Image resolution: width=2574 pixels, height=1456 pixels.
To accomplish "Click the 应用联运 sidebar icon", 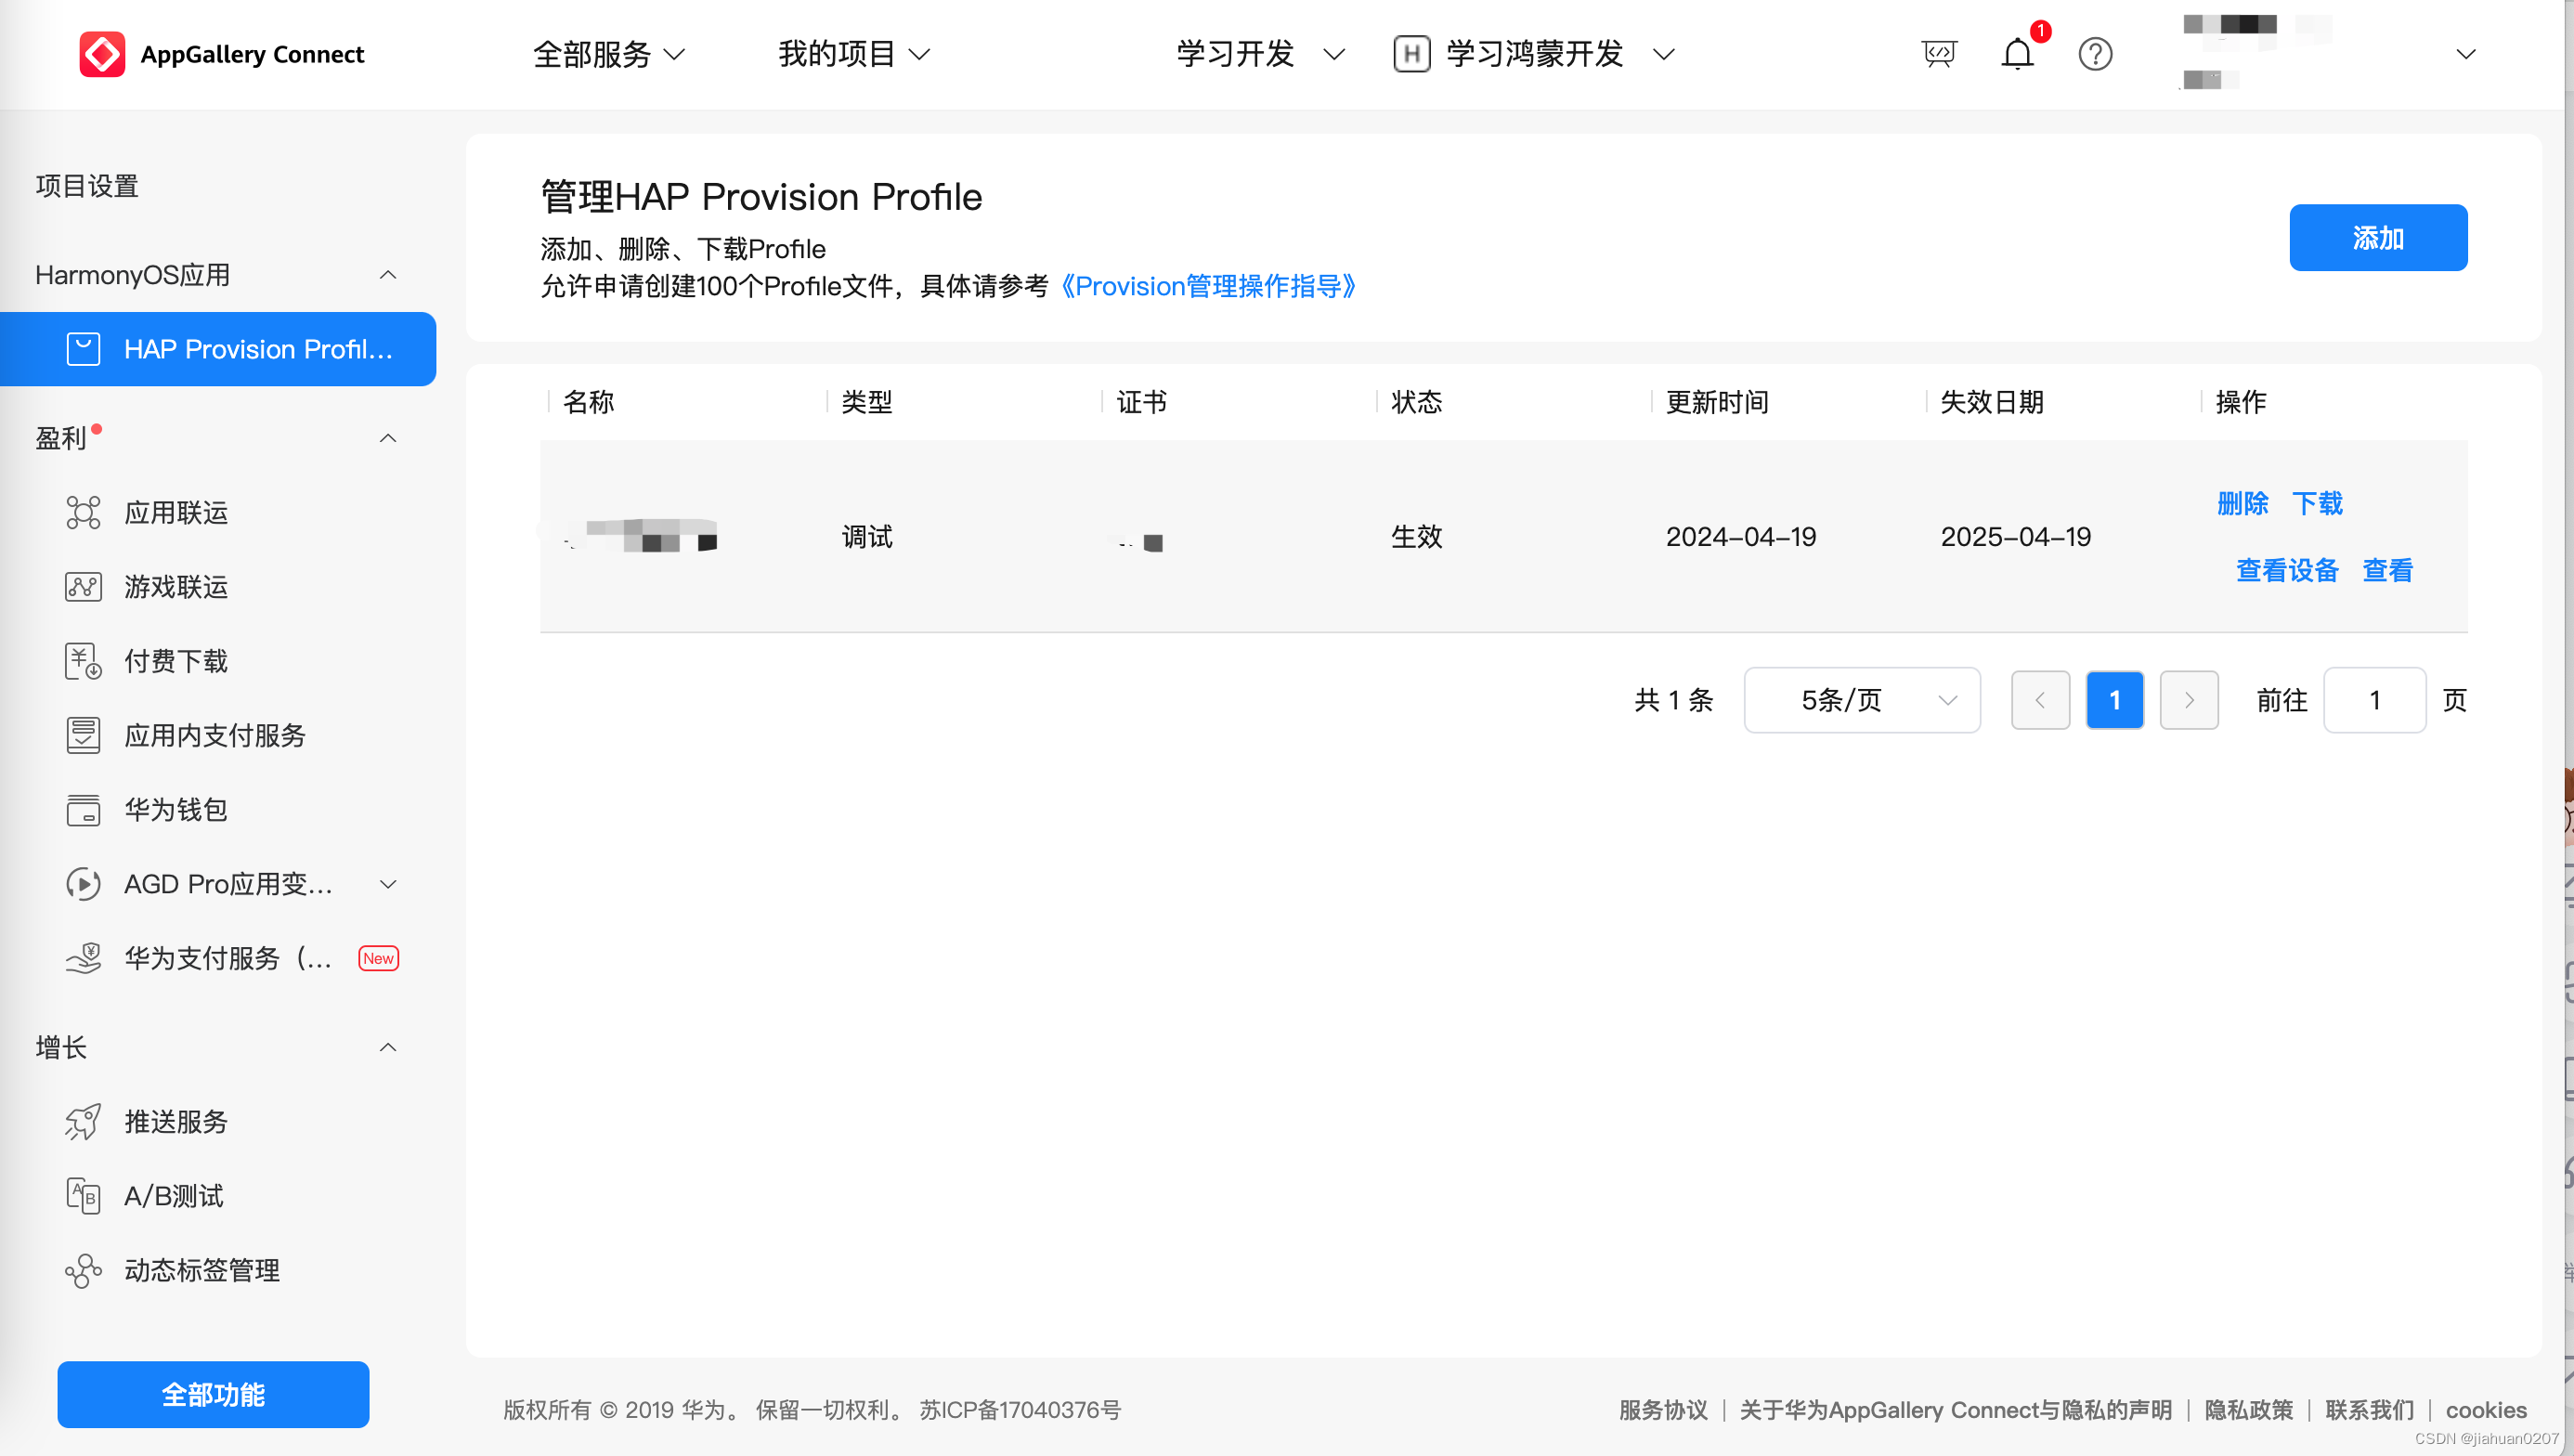I will [x=83, y=512].
